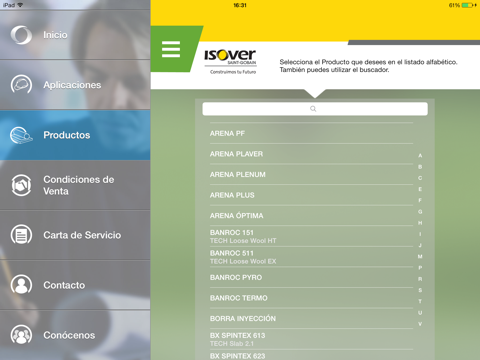This screenshot has height=360, width=480.
Task: Open BX SPINTEX 613 TECH Slab
Action: click(x=311, y=339)
